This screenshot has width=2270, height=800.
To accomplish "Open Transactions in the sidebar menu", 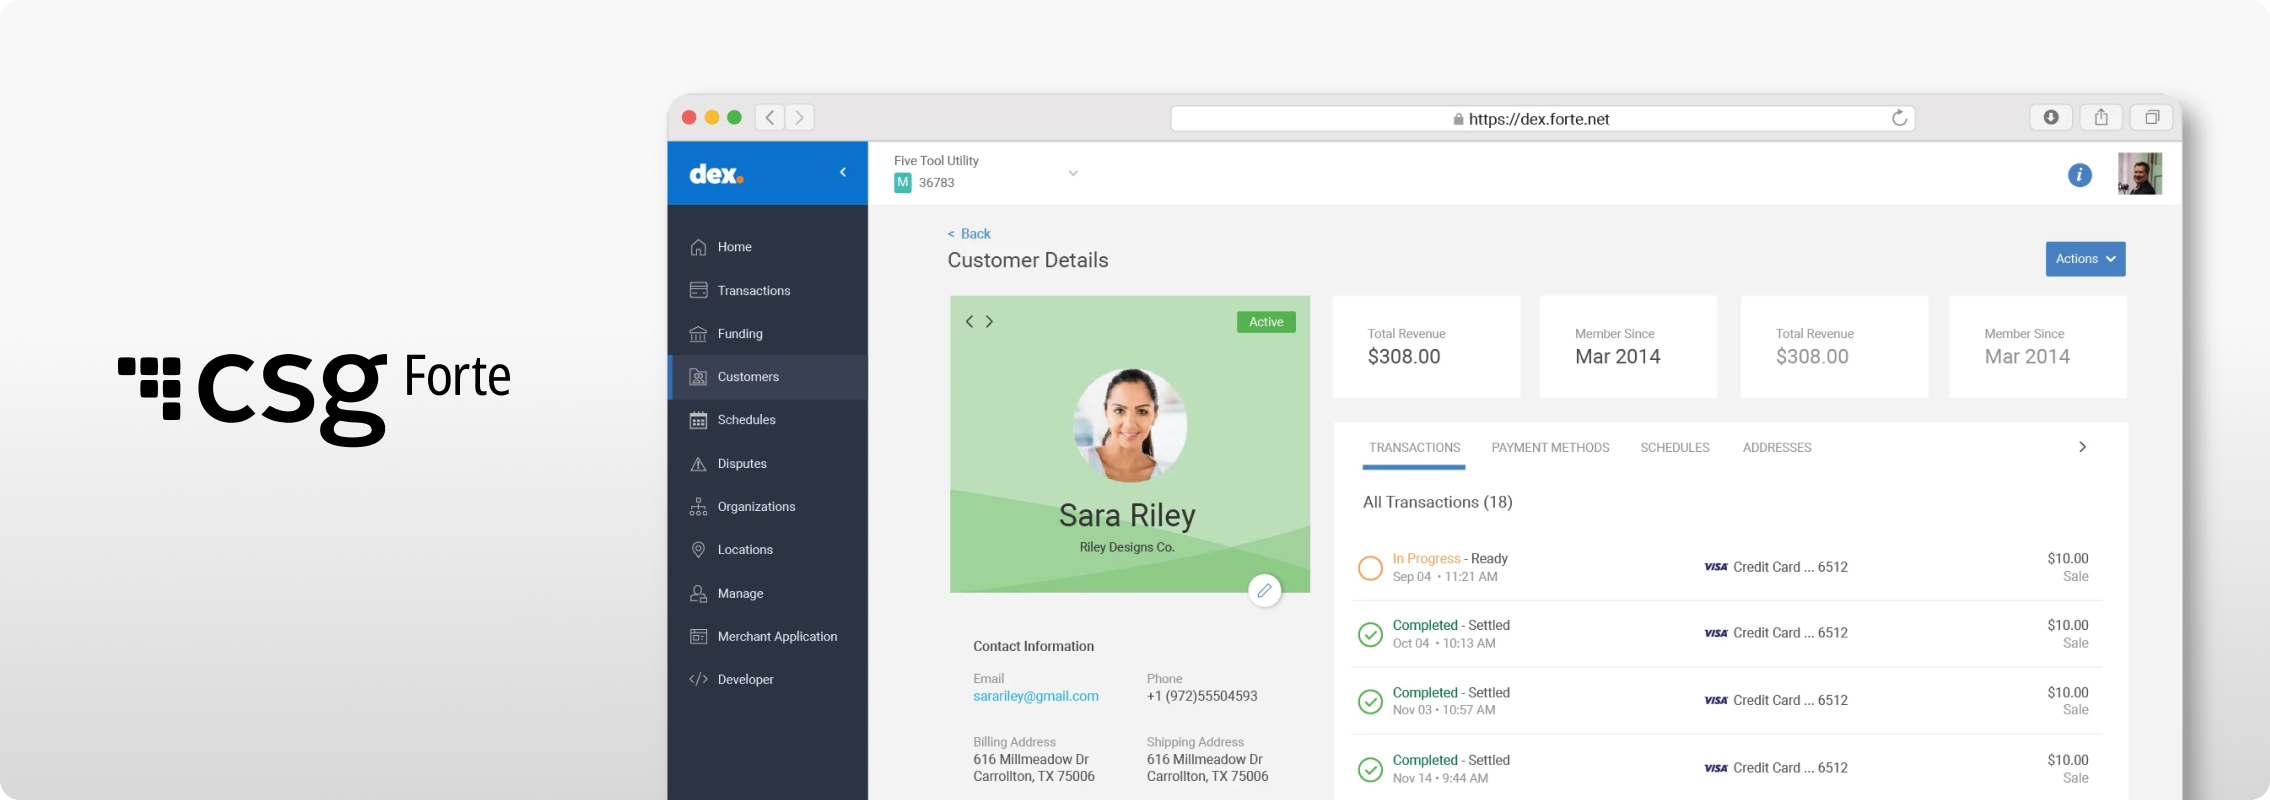I will [767, 291].
